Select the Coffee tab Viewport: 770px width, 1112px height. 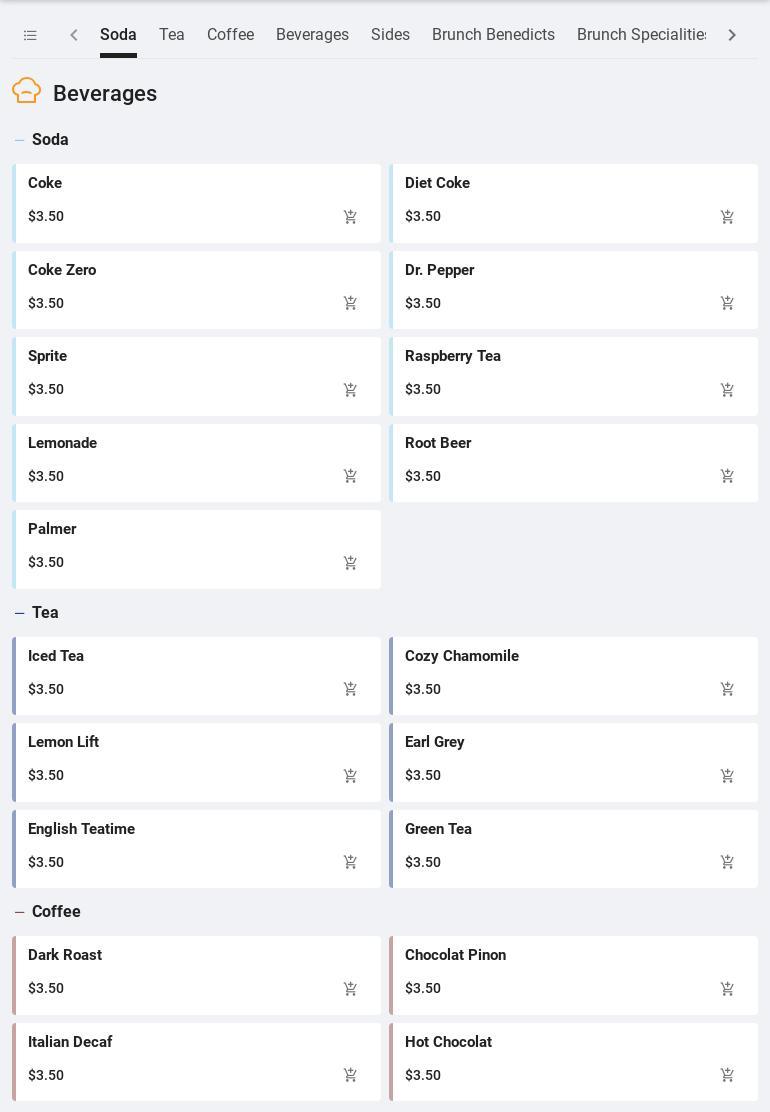[x=230, y=35]
